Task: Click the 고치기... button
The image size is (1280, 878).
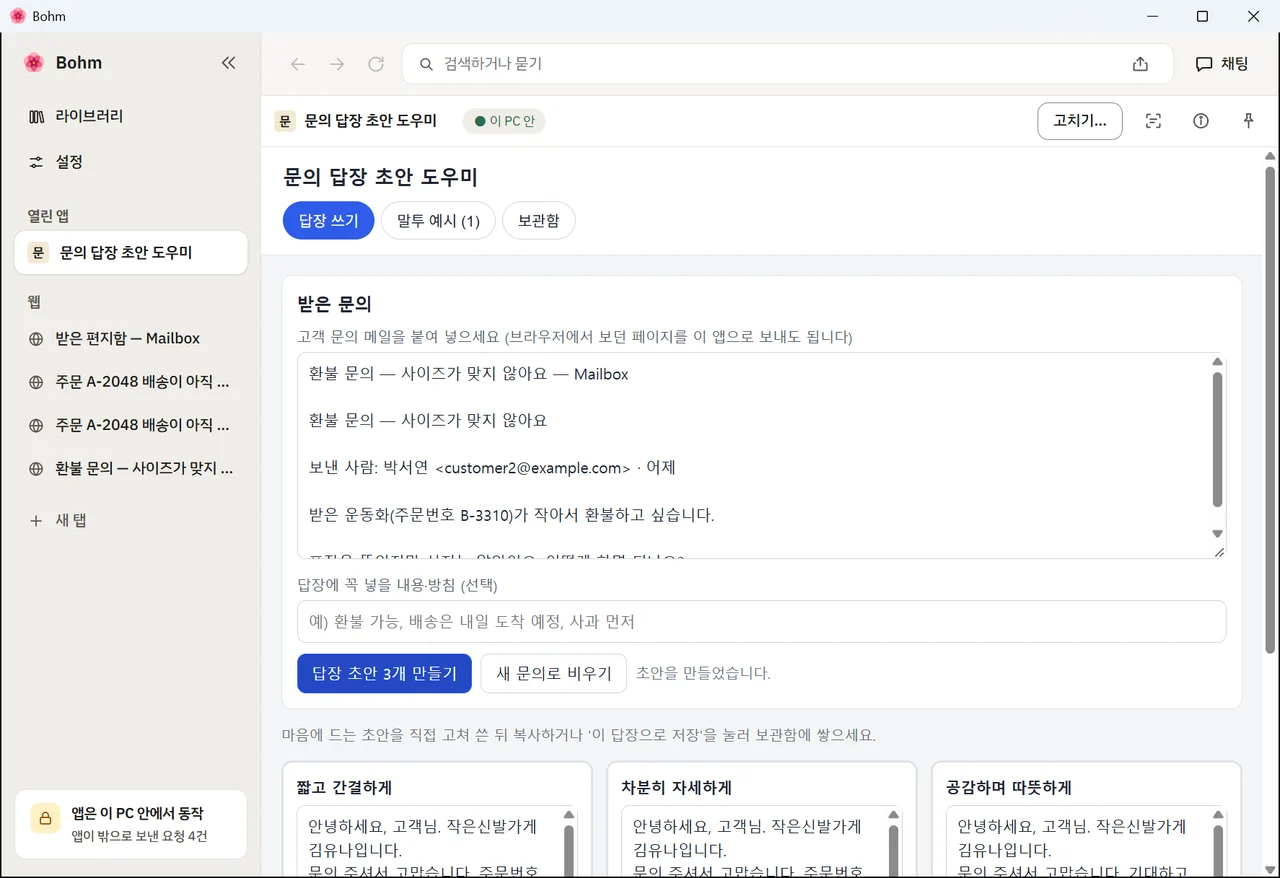Action: [1080, 121]
